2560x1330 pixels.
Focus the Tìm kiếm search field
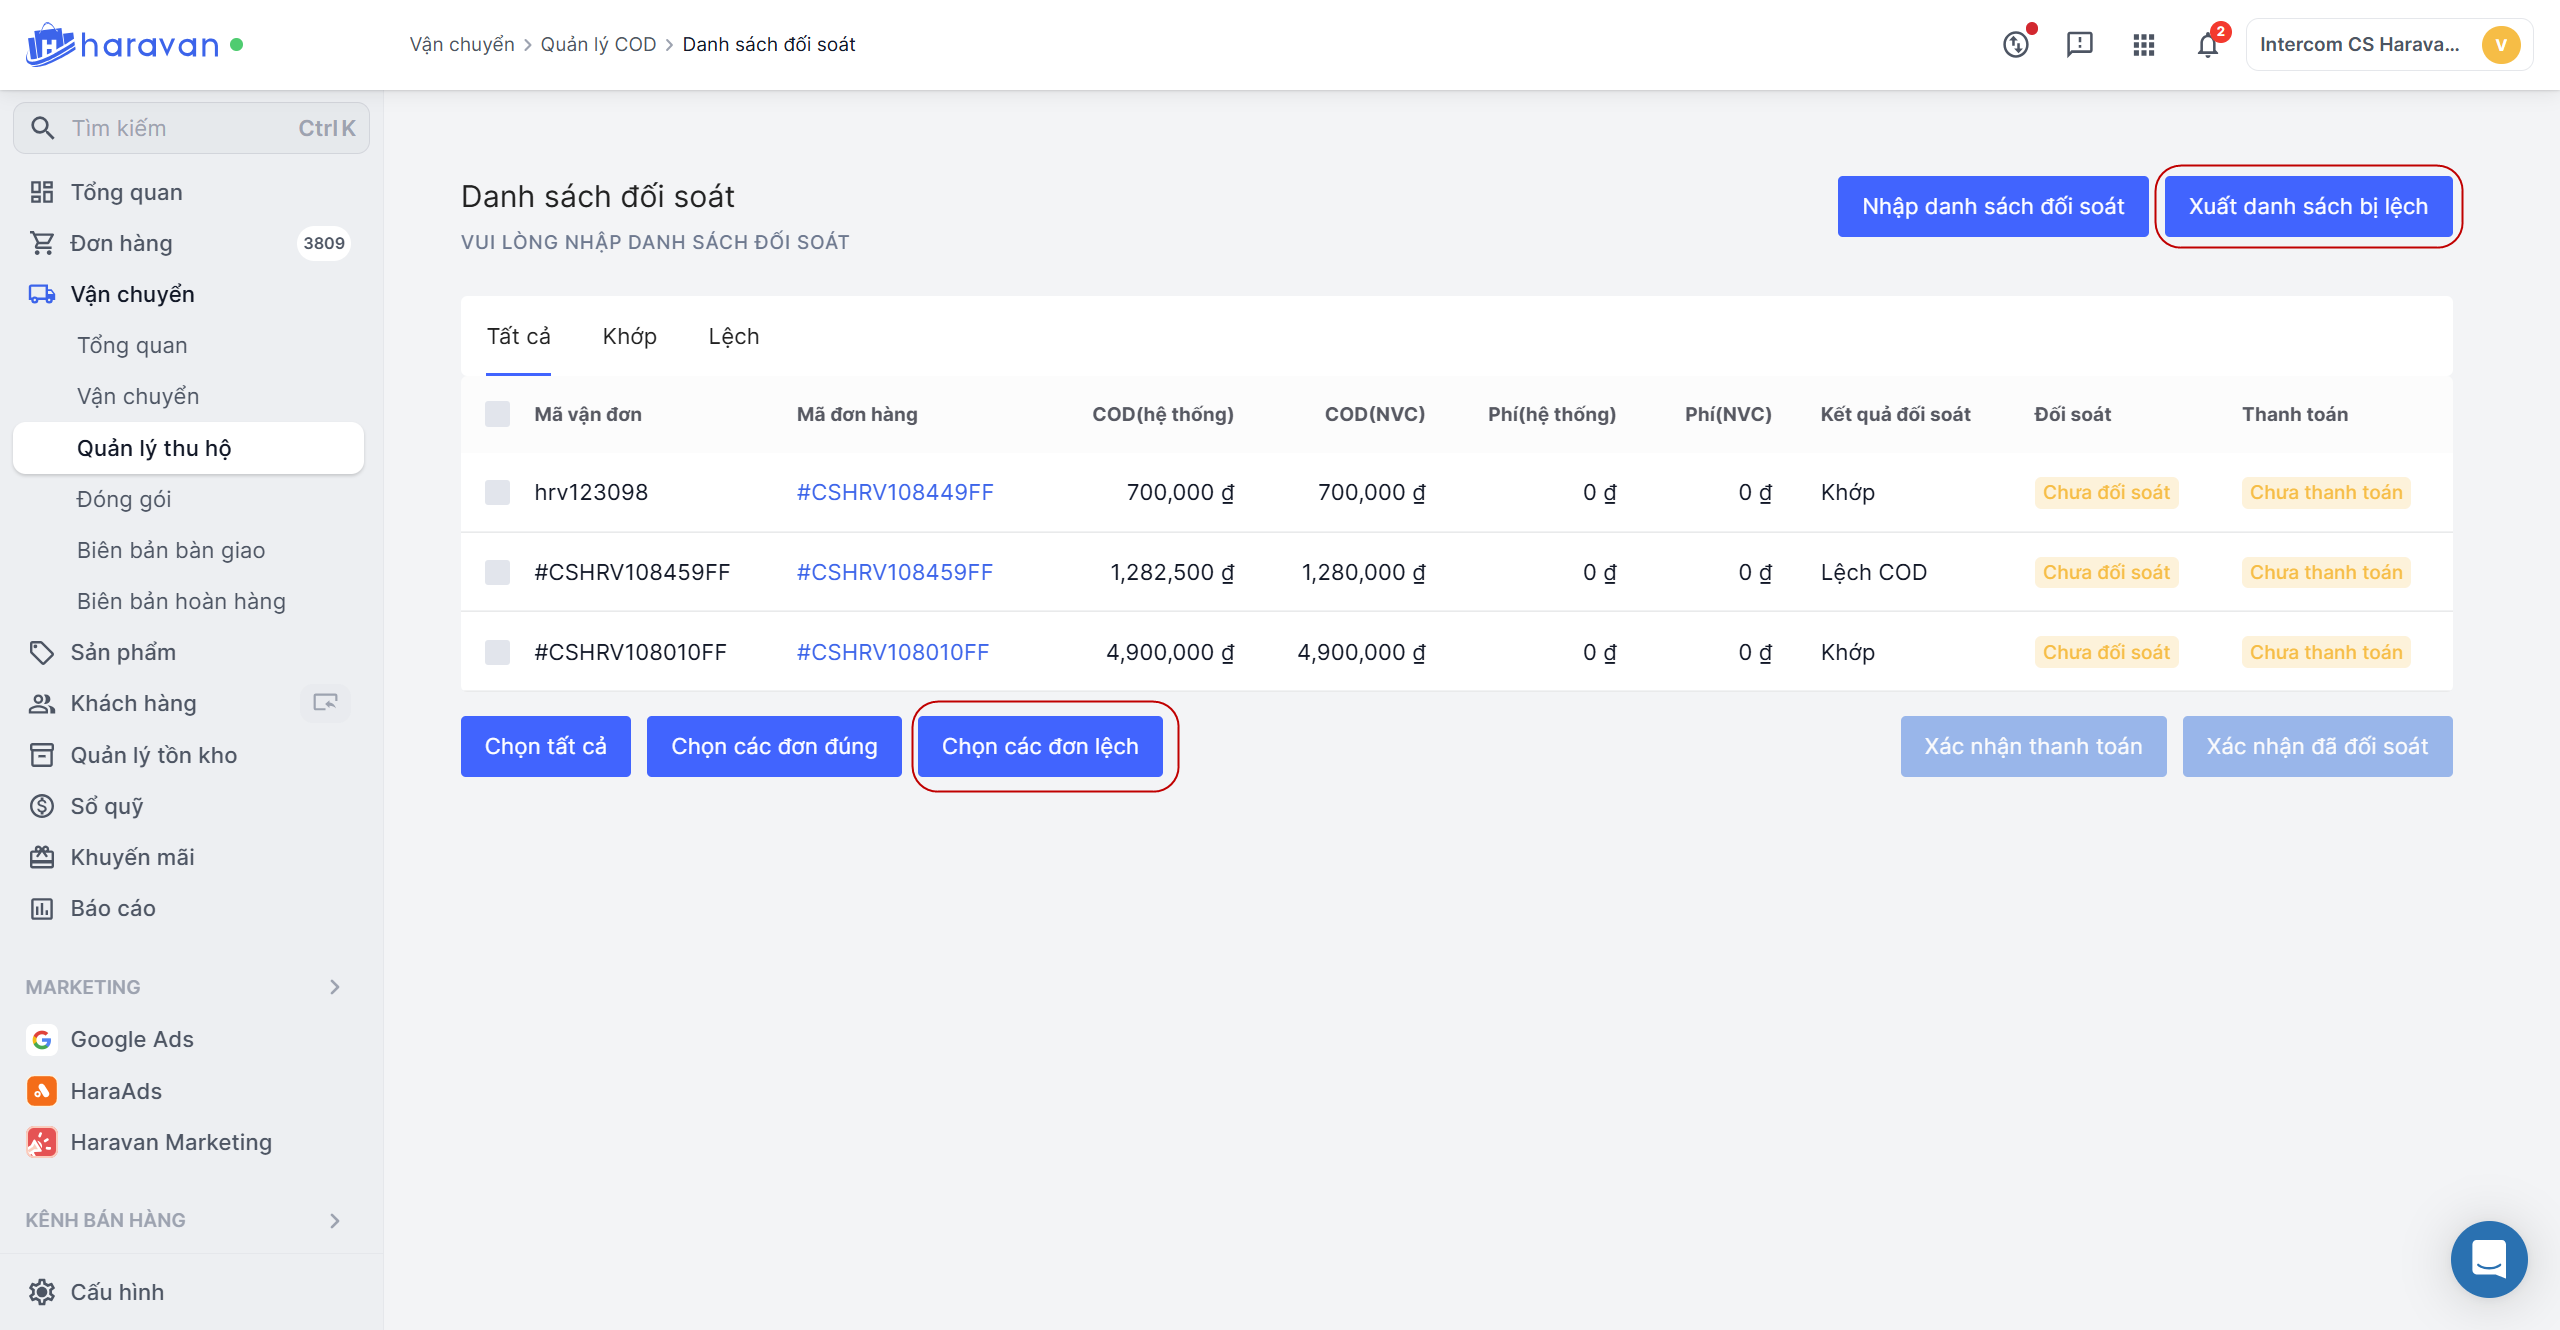[190, 128]
